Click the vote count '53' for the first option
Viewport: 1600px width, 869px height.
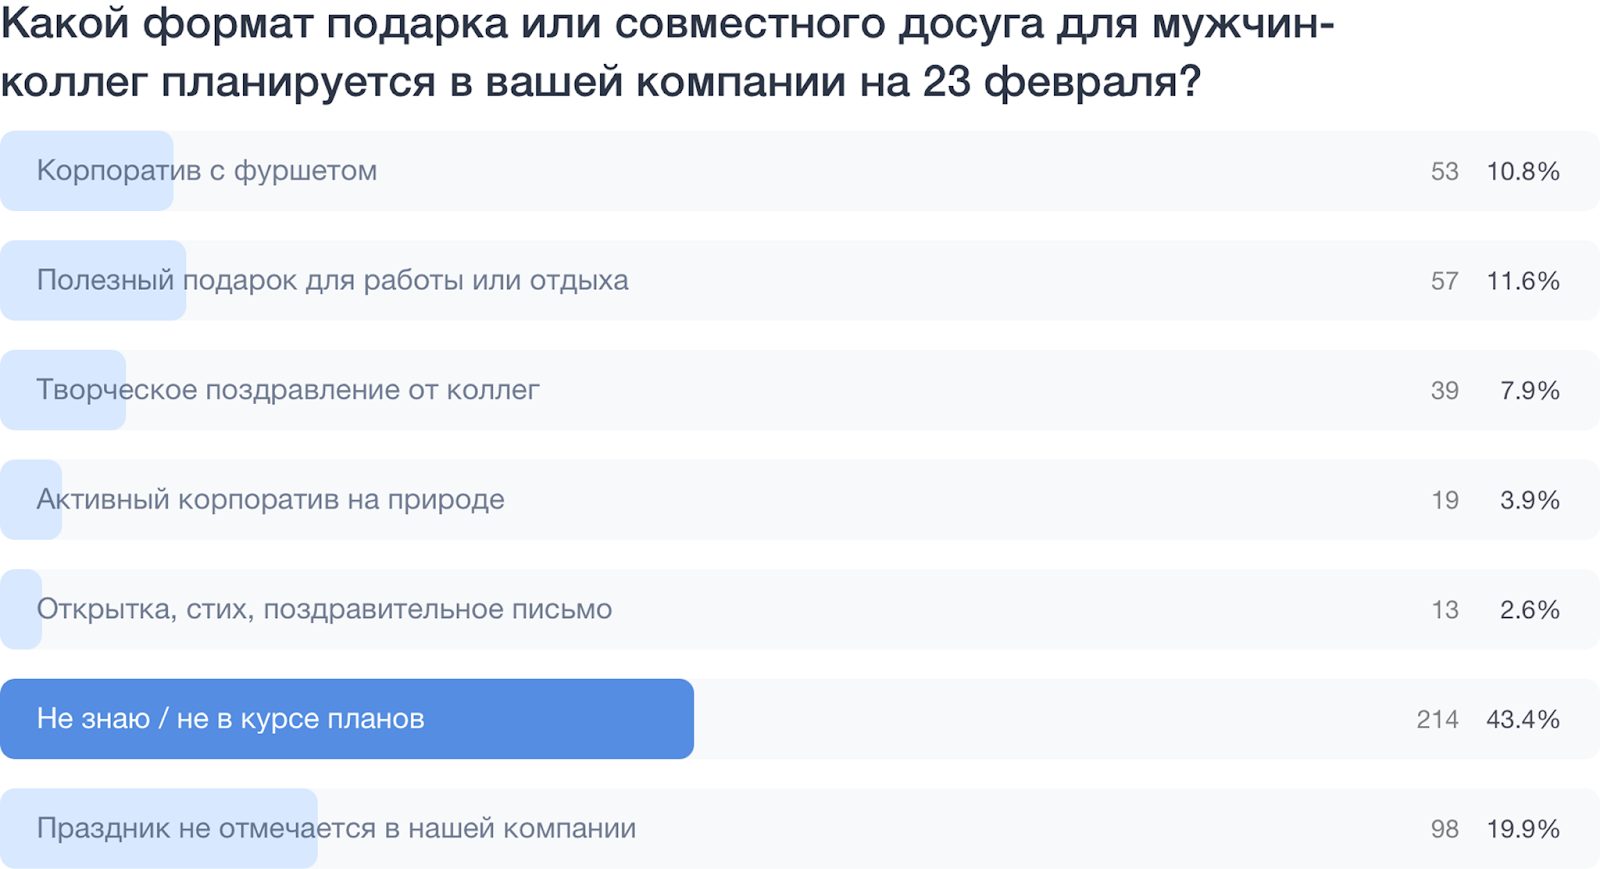1443,171
